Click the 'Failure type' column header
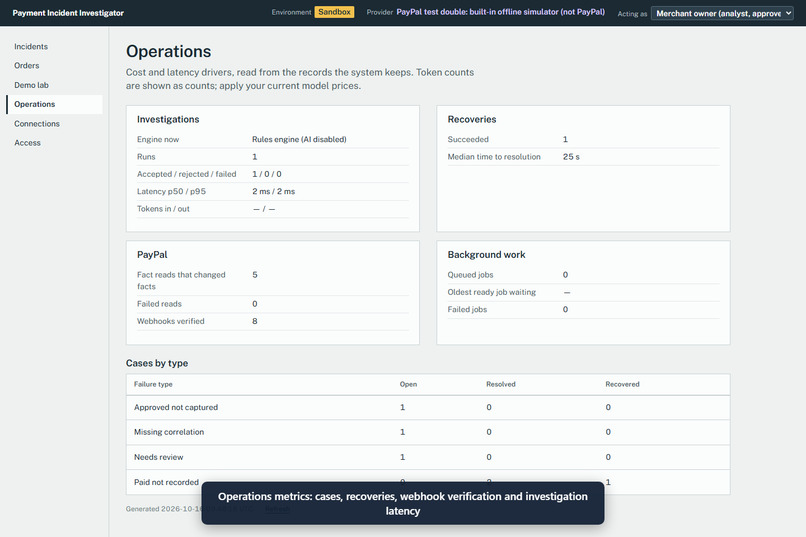Viewport: 806px width, 537px height. (153, 384)
